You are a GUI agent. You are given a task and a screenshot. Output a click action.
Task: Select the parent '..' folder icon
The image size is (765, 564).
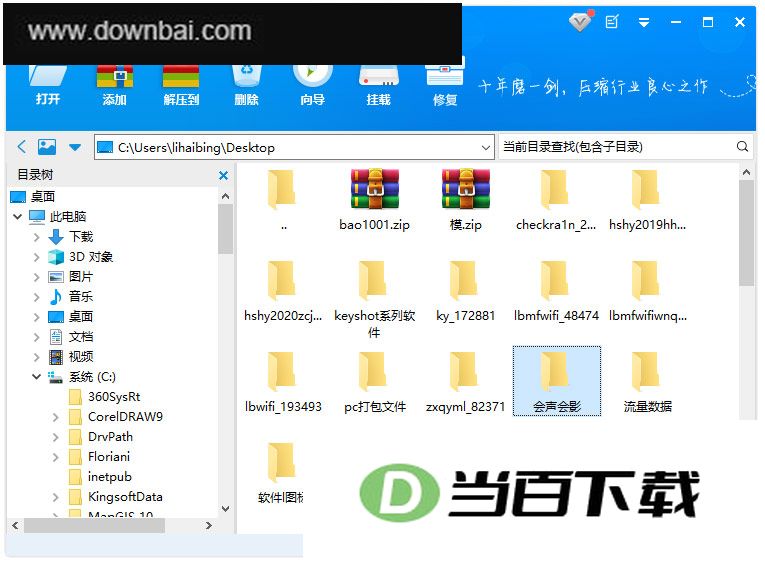[x=282, y=189]
